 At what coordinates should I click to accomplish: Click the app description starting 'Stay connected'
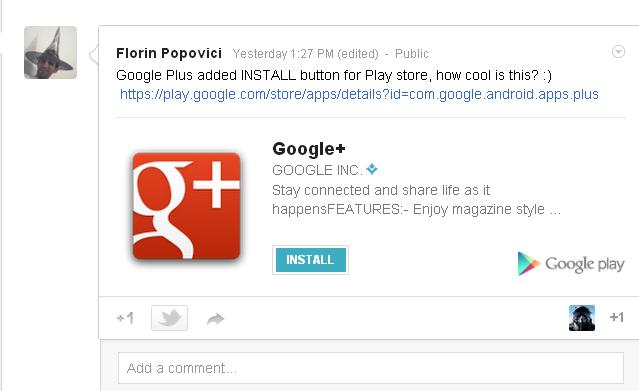click(x=416, y=200)
